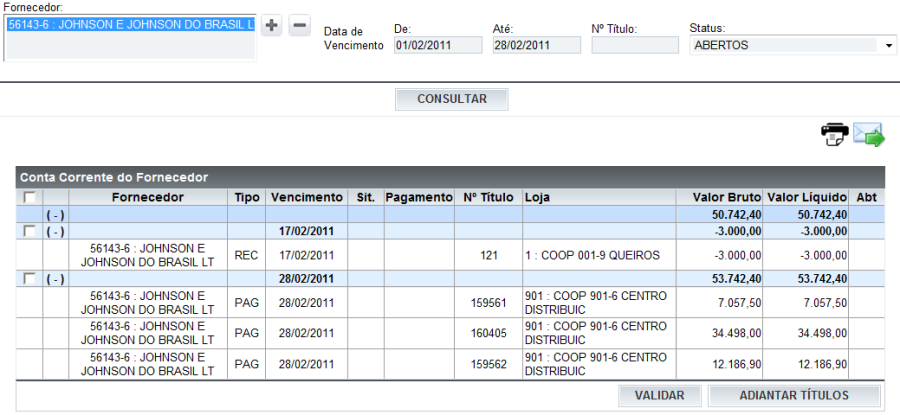Focus the Até date field 28/02/2011

537,45
